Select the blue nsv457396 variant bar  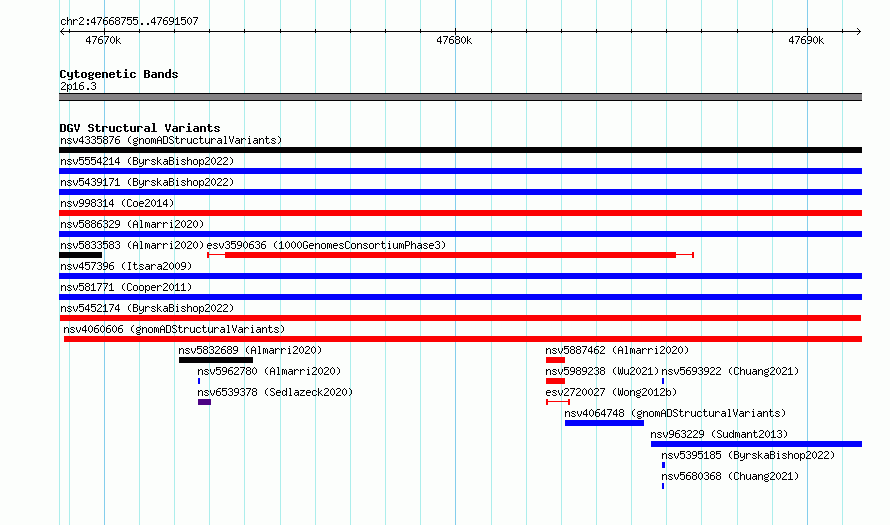460,276
